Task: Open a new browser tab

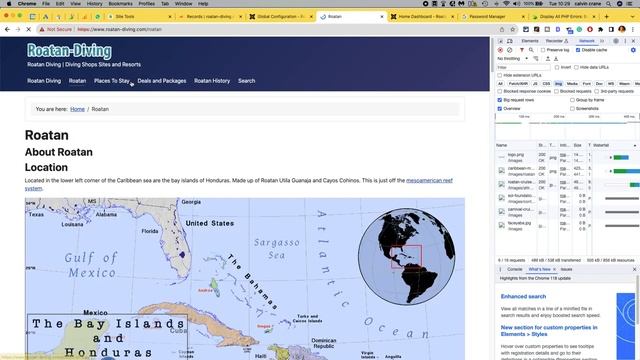Action: click(x=607, y=17)
